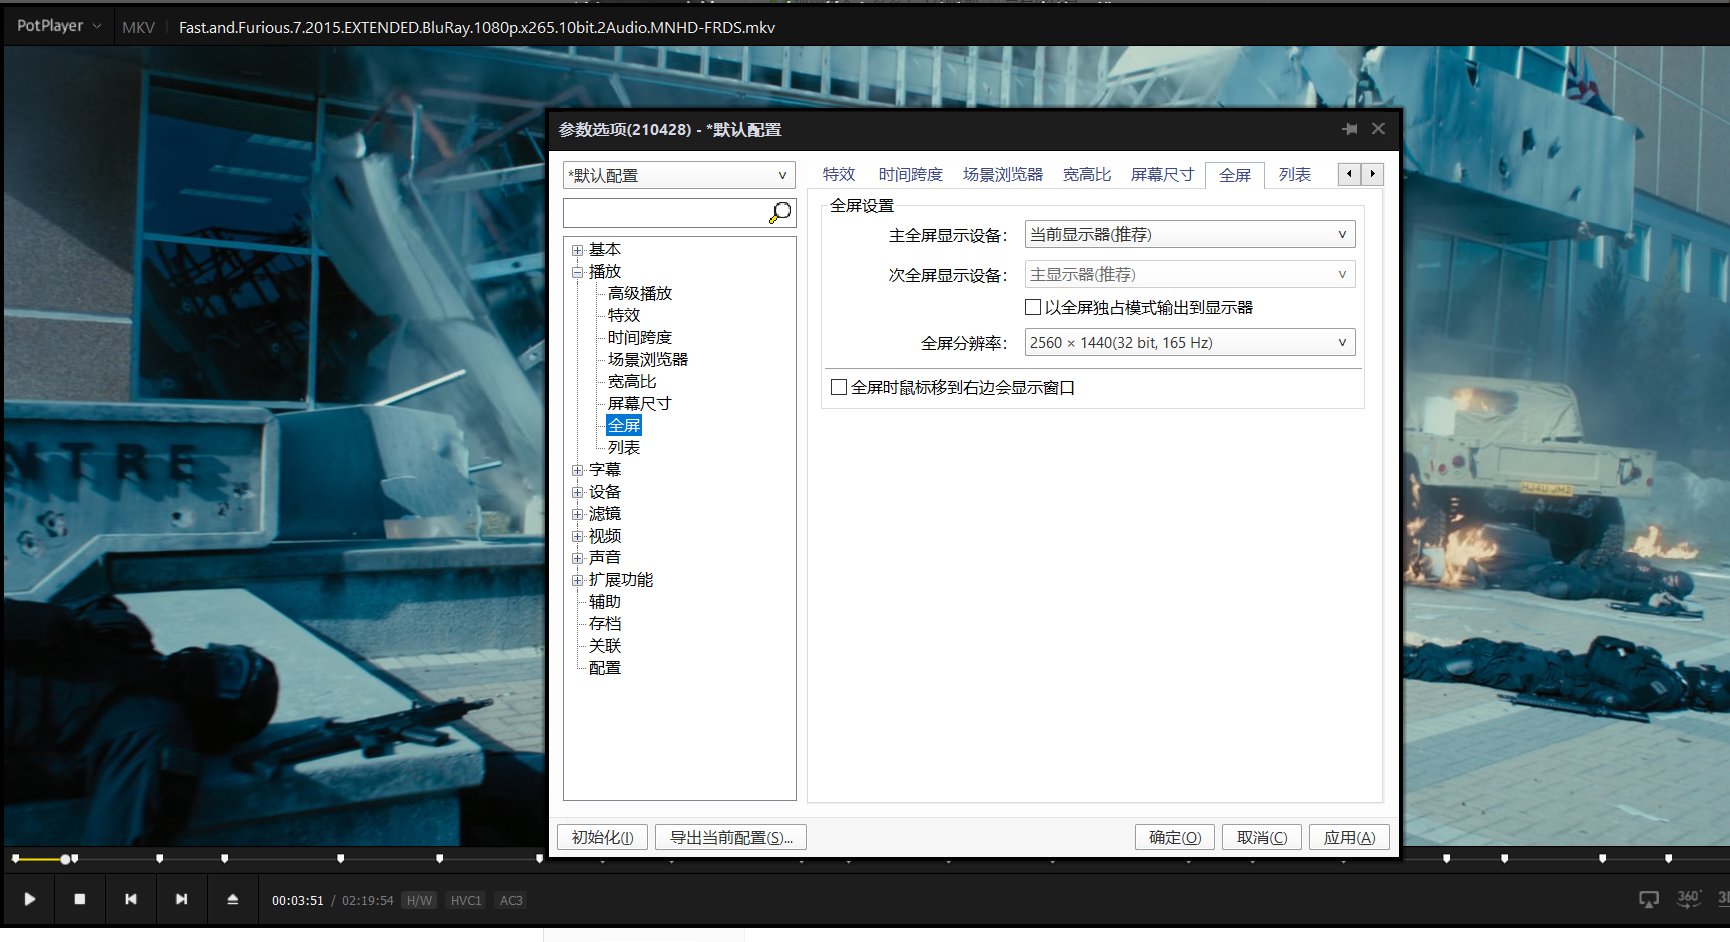Click the 初始化(I) button
This screenshot has width=1730, height=942.
[602, 837]
